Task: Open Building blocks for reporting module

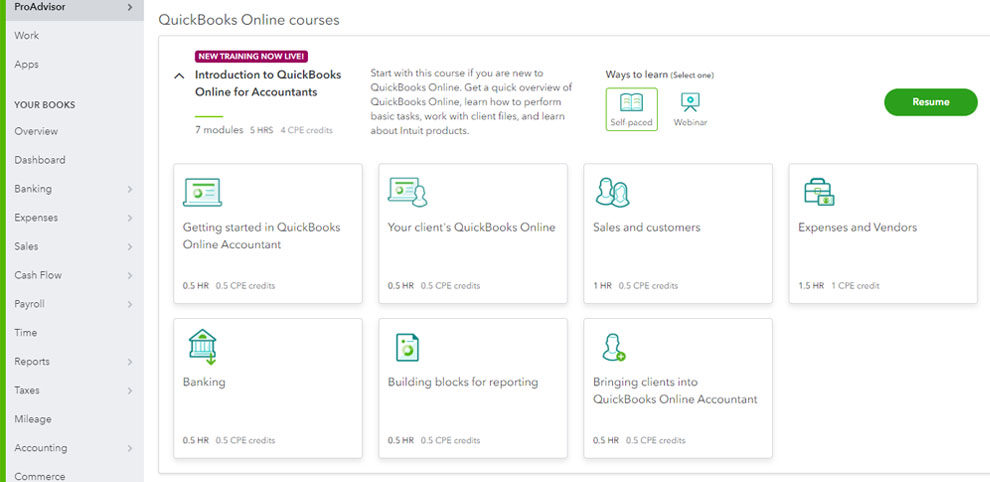Action: (x=463, y=382)
